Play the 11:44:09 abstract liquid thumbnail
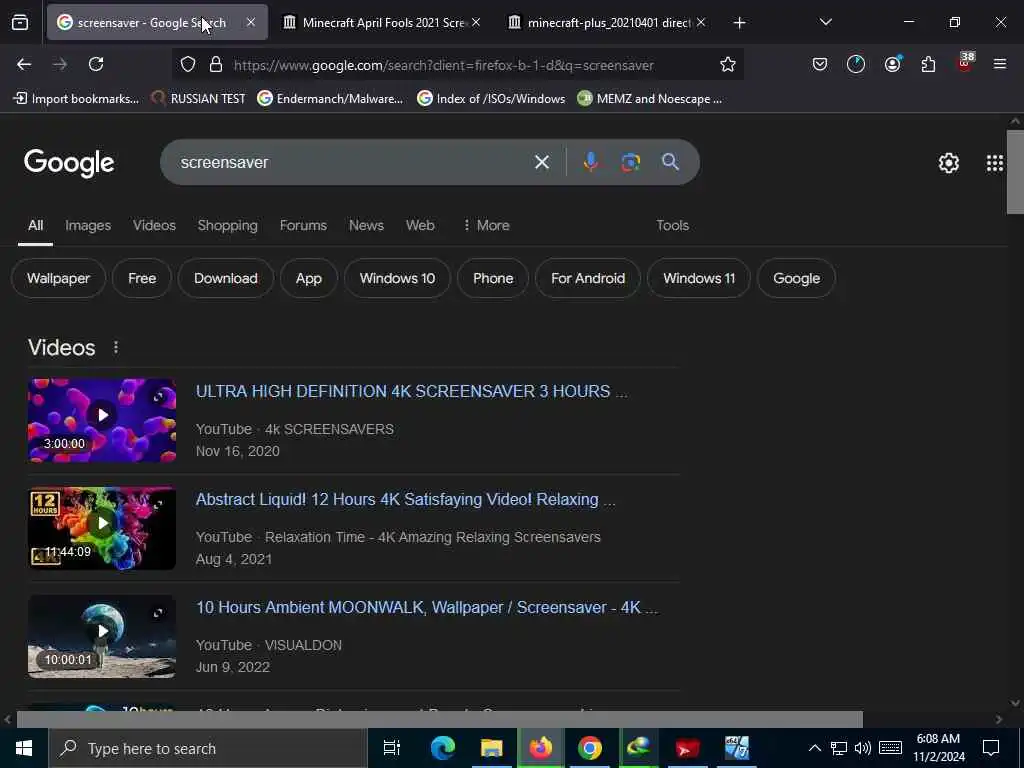Viewport: 1024px width, 768px height. 102,528
